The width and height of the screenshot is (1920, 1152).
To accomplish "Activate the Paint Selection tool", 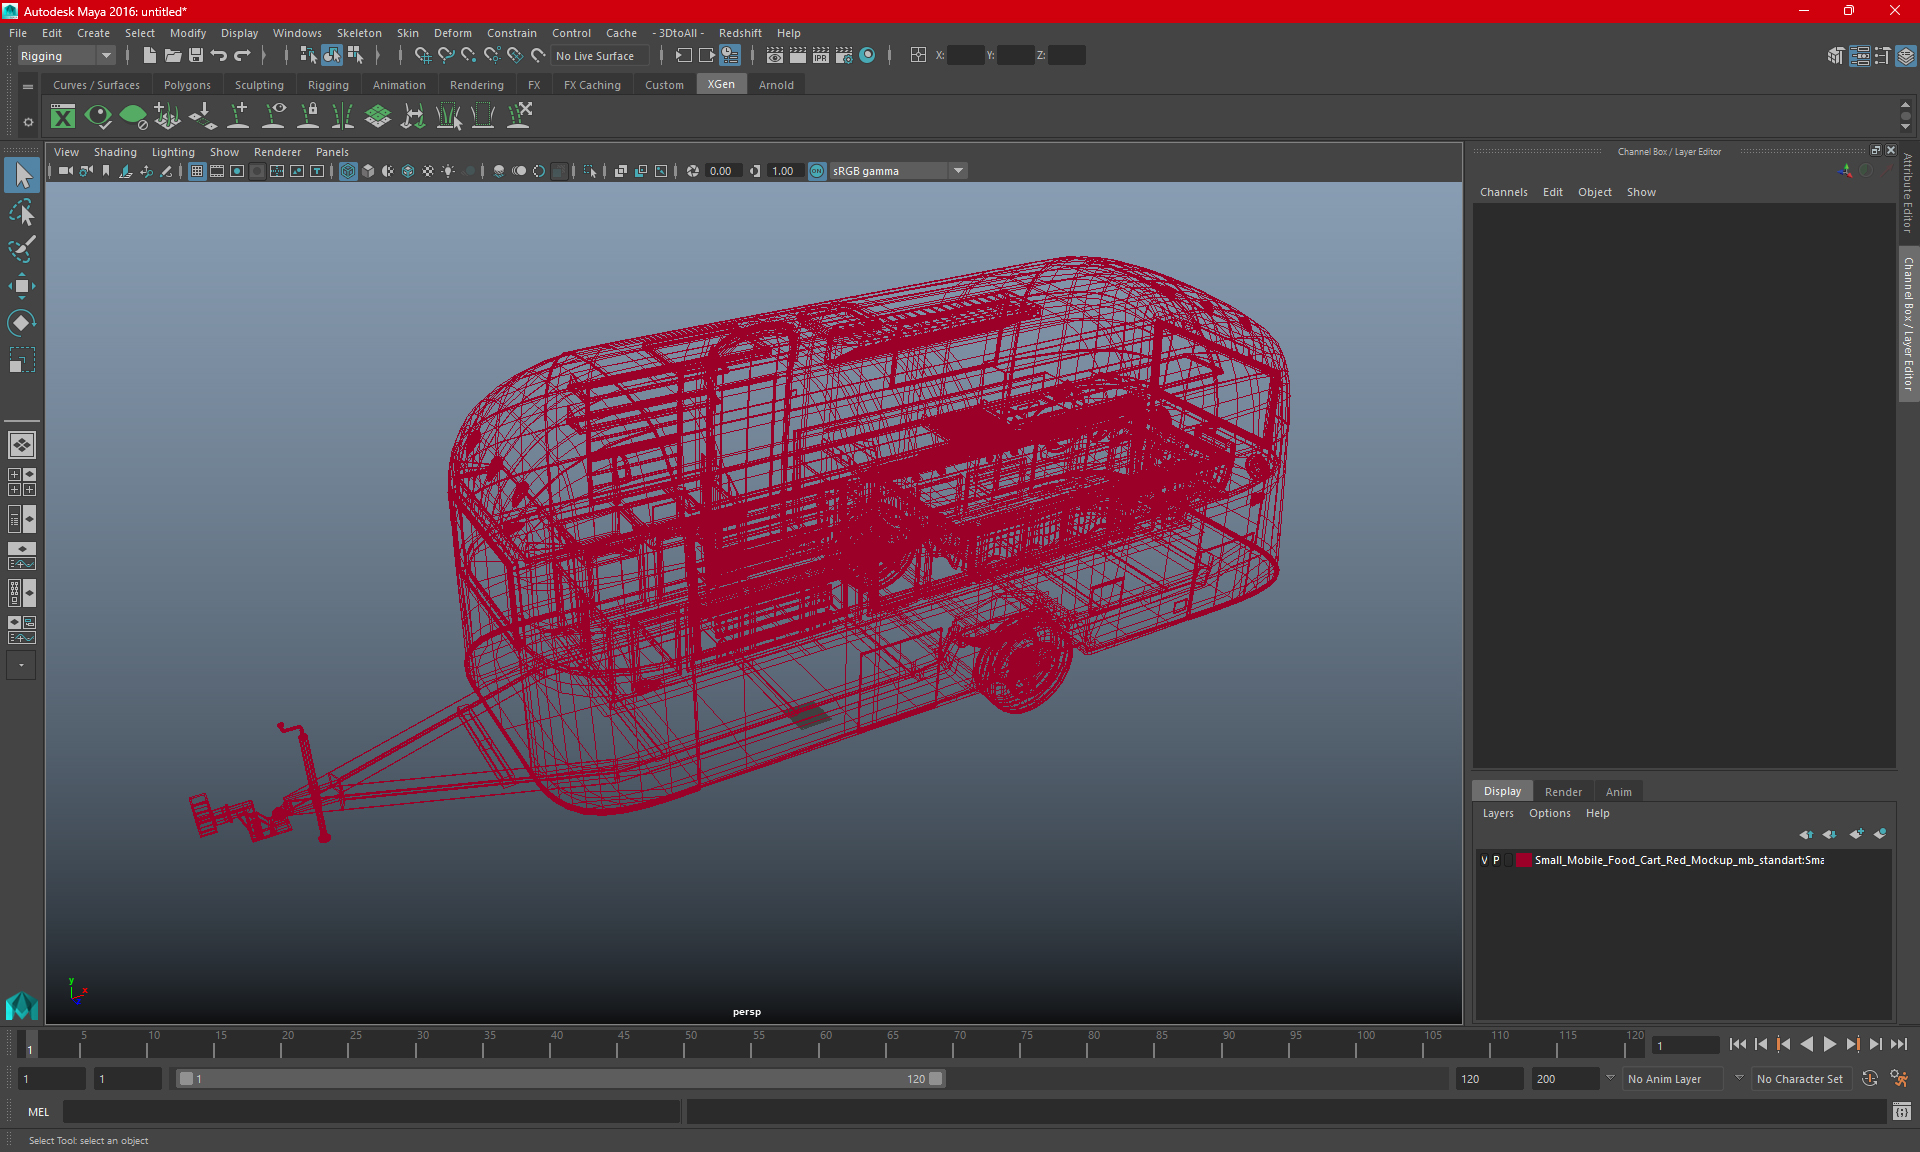I will pyautogui.click(x=21, y=249).
